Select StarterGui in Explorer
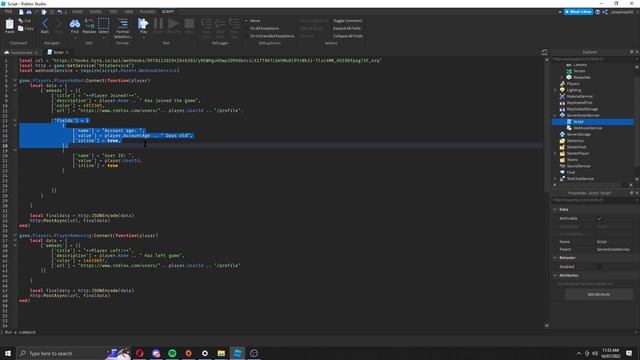This screenshot has width=640, height=360. (x=575, y=141)
